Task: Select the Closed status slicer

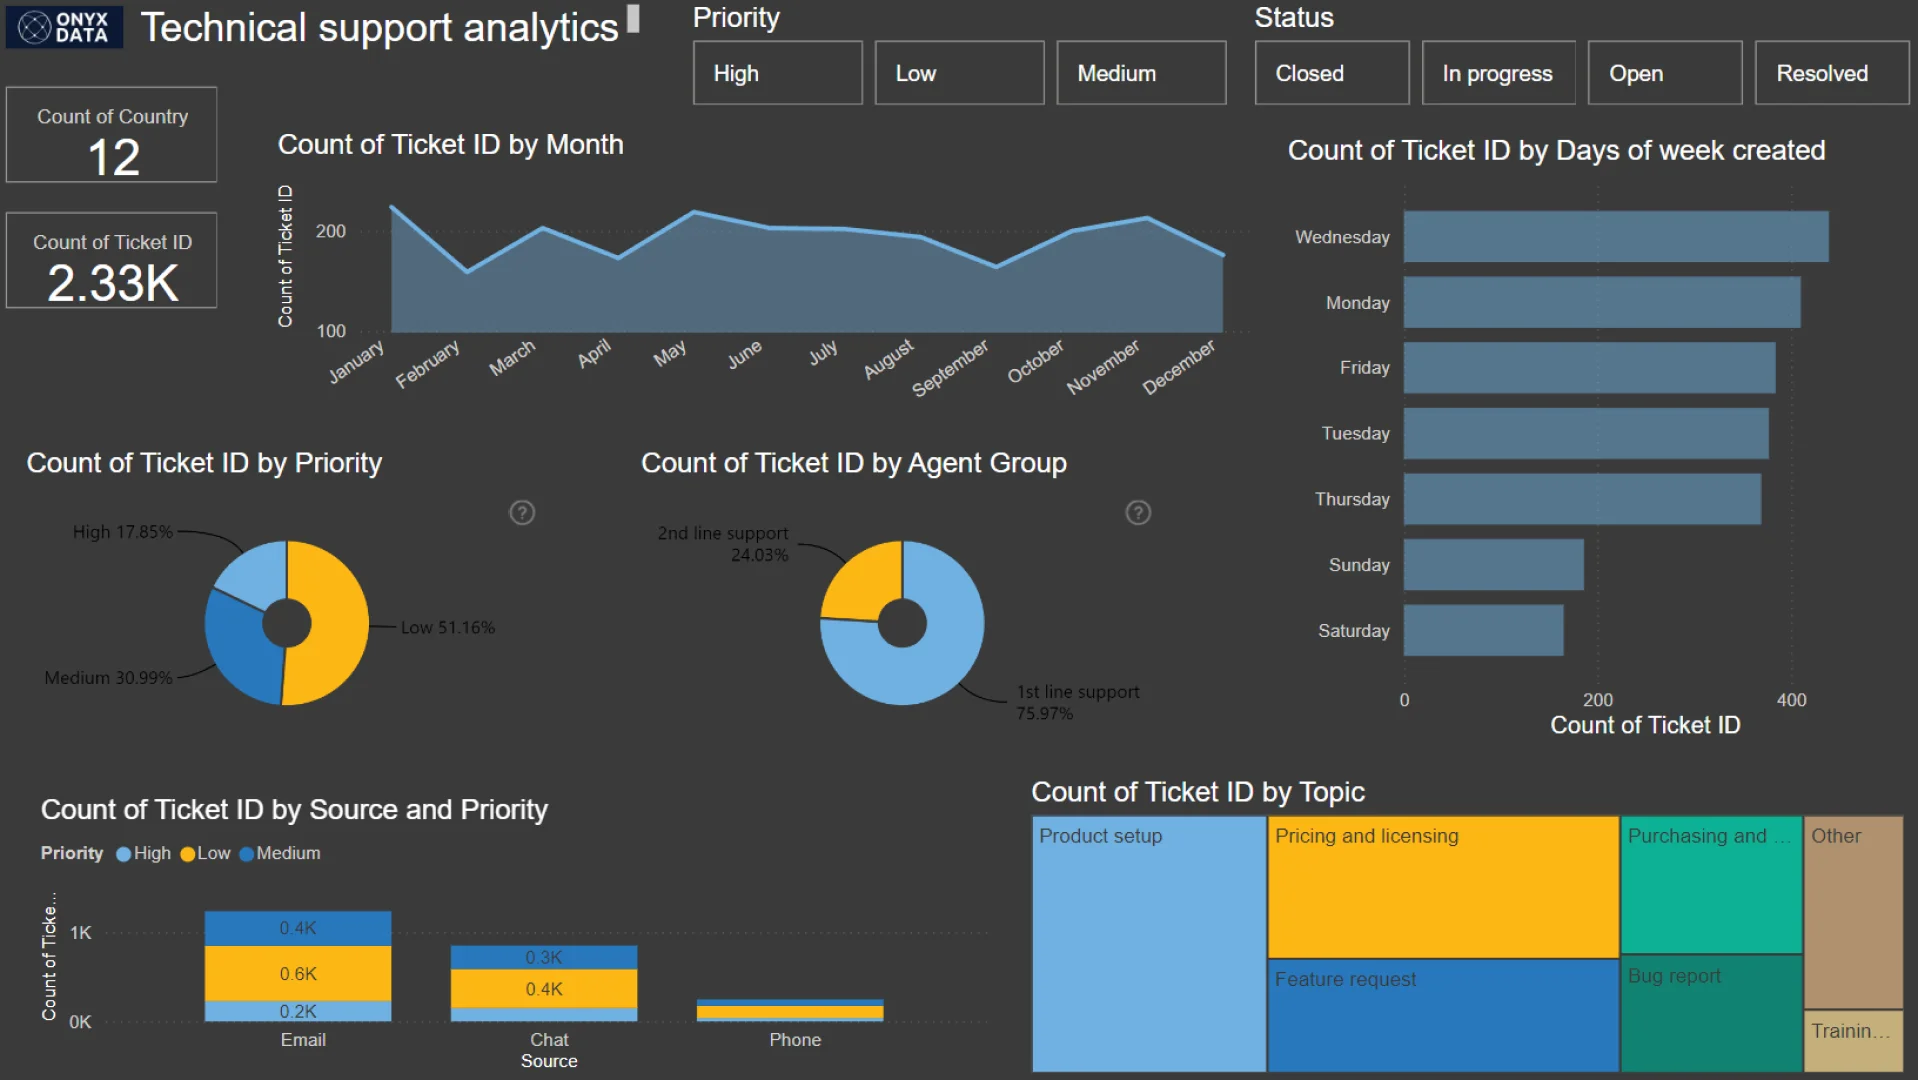Action: pos(1332,73)
